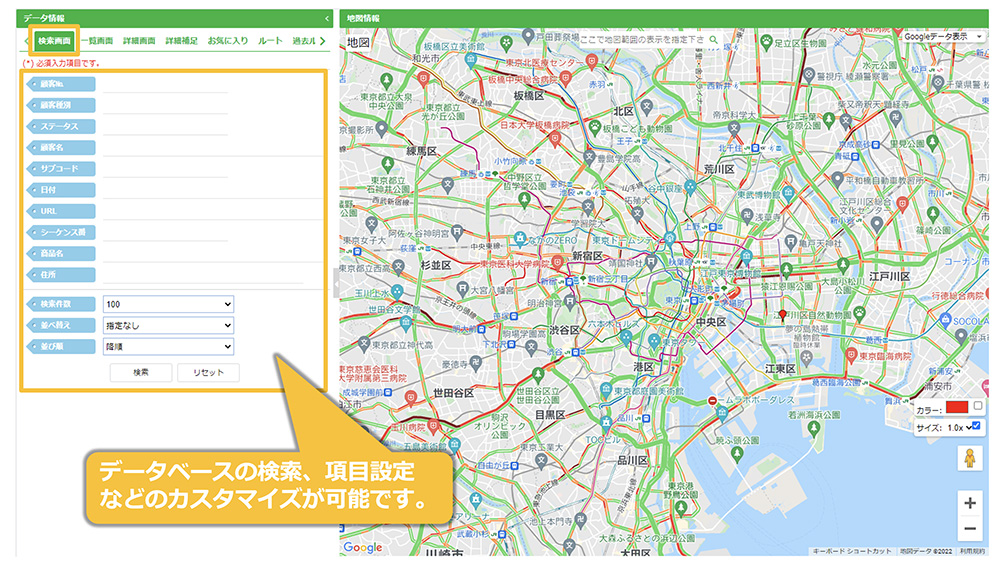
Task: Click the 世田谷区 ward label
Action: pyautogui.click(x=453, y=393)
